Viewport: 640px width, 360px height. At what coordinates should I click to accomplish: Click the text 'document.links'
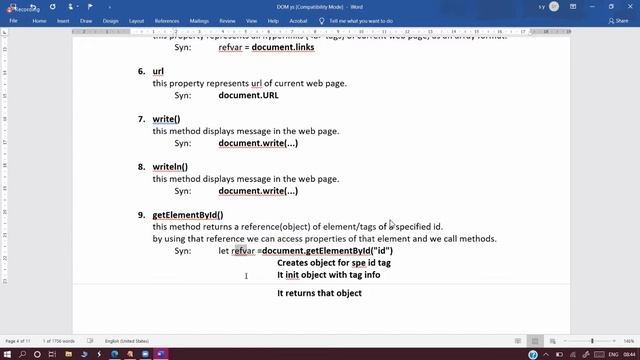click(x=283, y=47)
